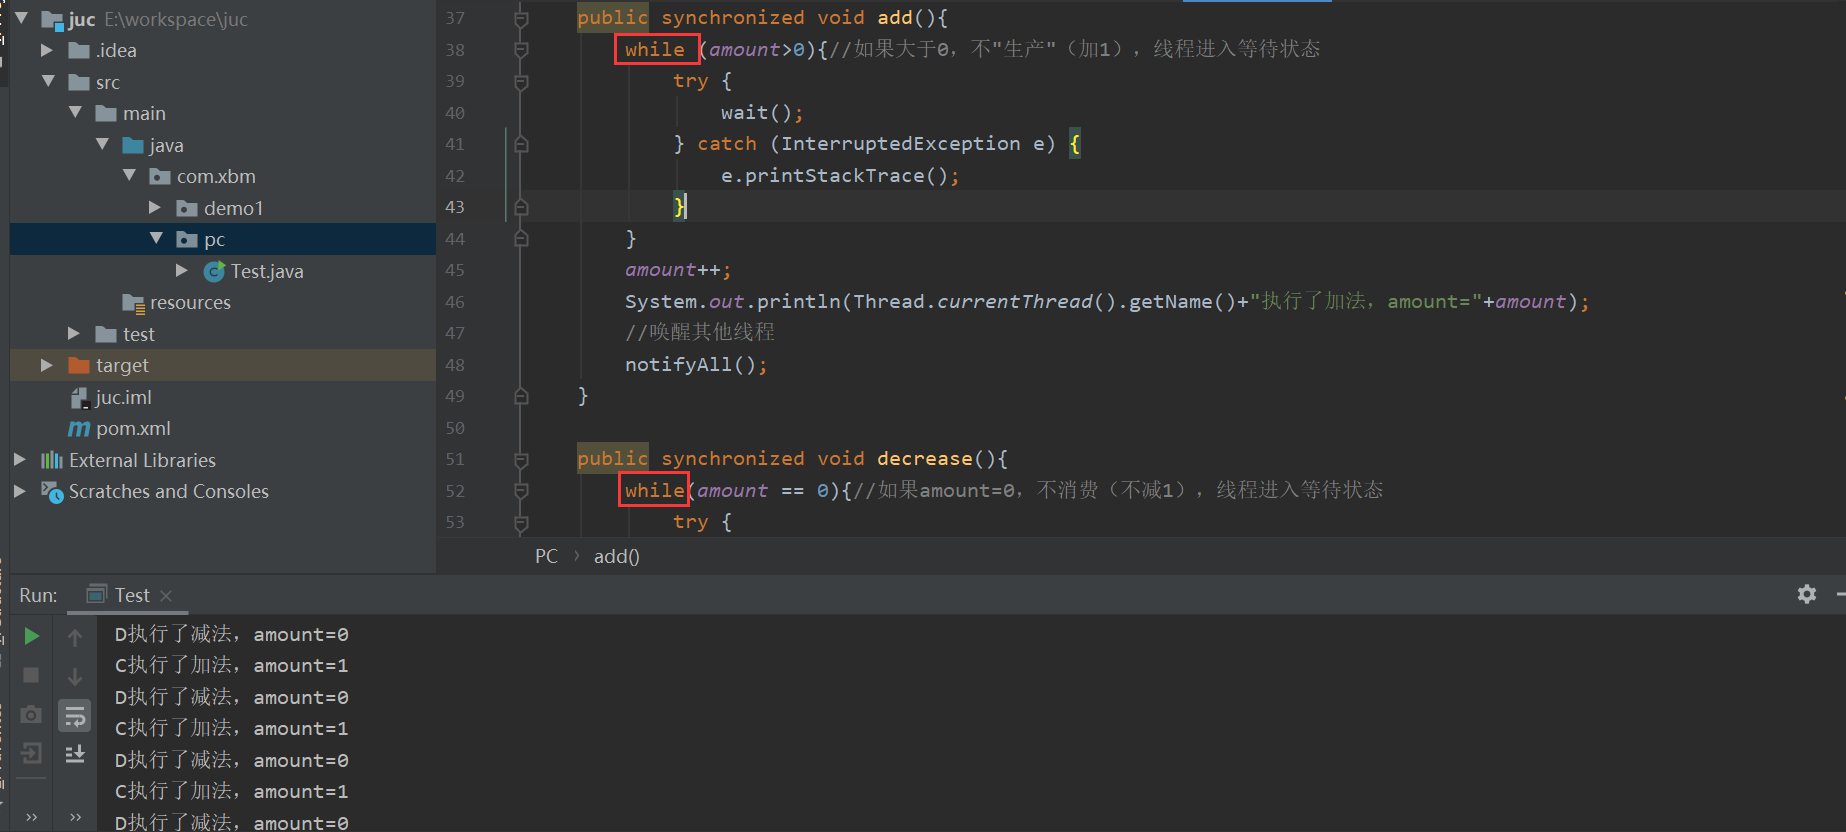
Task: Toggle fold marker at line 37
Action: 521,18
